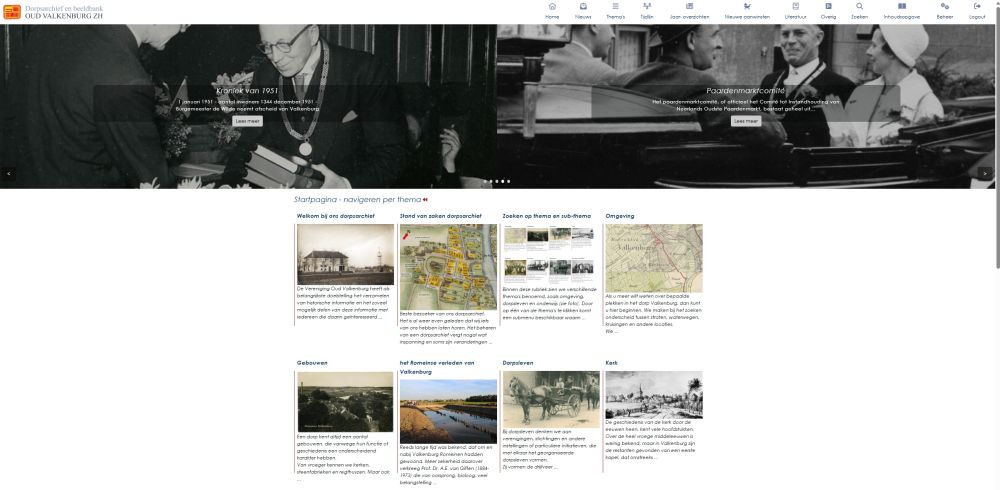This screenshot has width=1000, height=490.
Task: Click the Stand van zaken village map thumbnail
Action: coord(448,267)
